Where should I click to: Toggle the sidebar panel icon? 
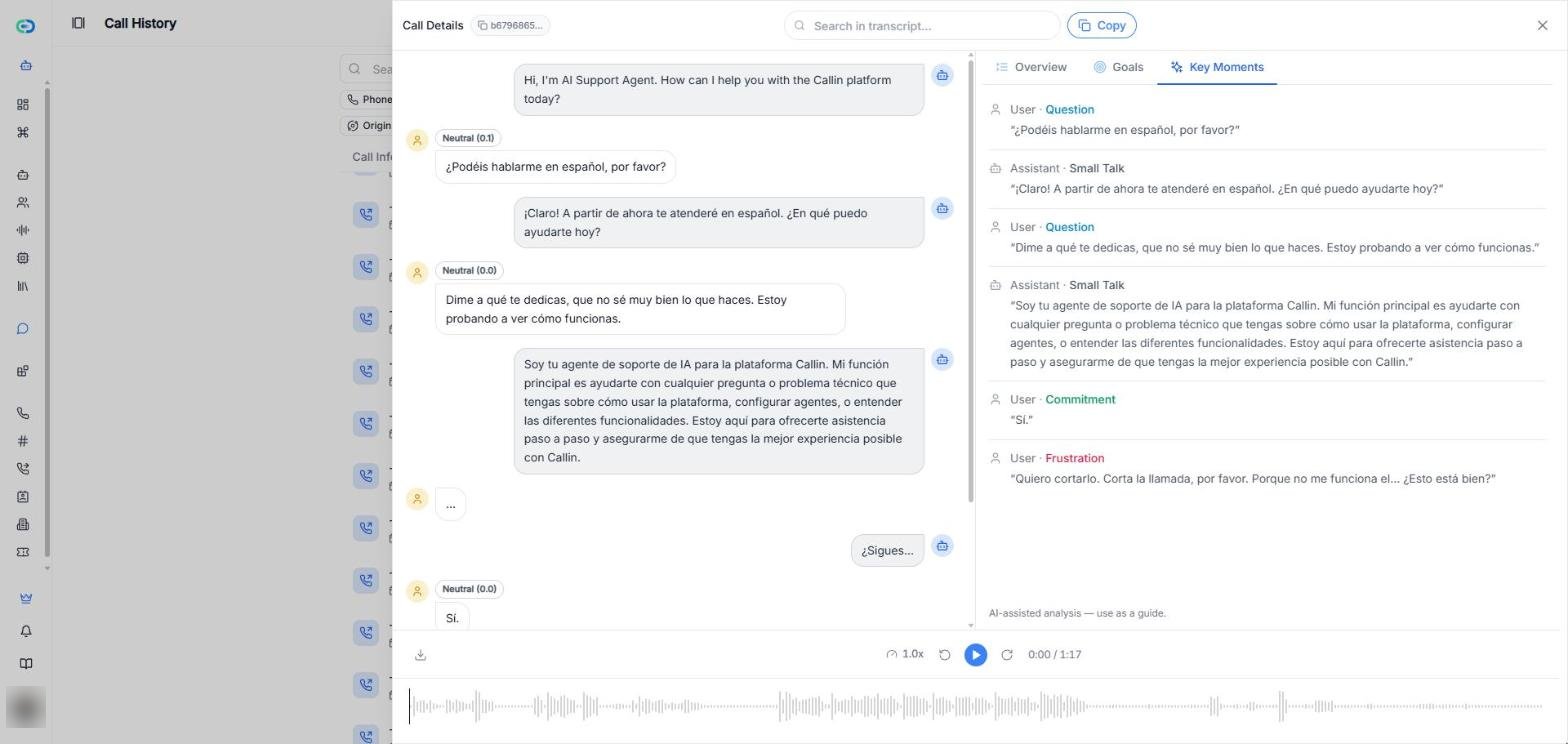click(78, 23)
